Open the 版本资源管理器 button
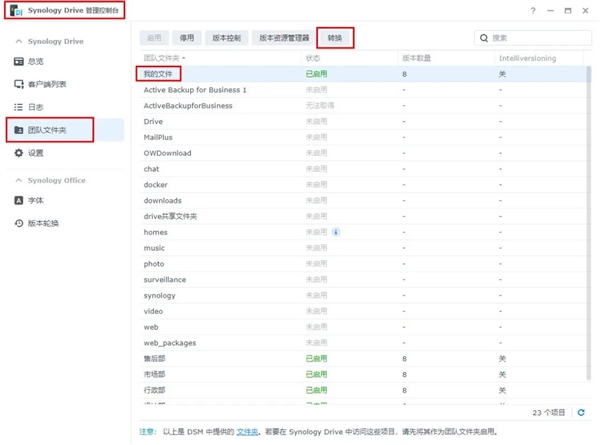The height and width of the screenshot is (445, 600). tap(284, 38)
